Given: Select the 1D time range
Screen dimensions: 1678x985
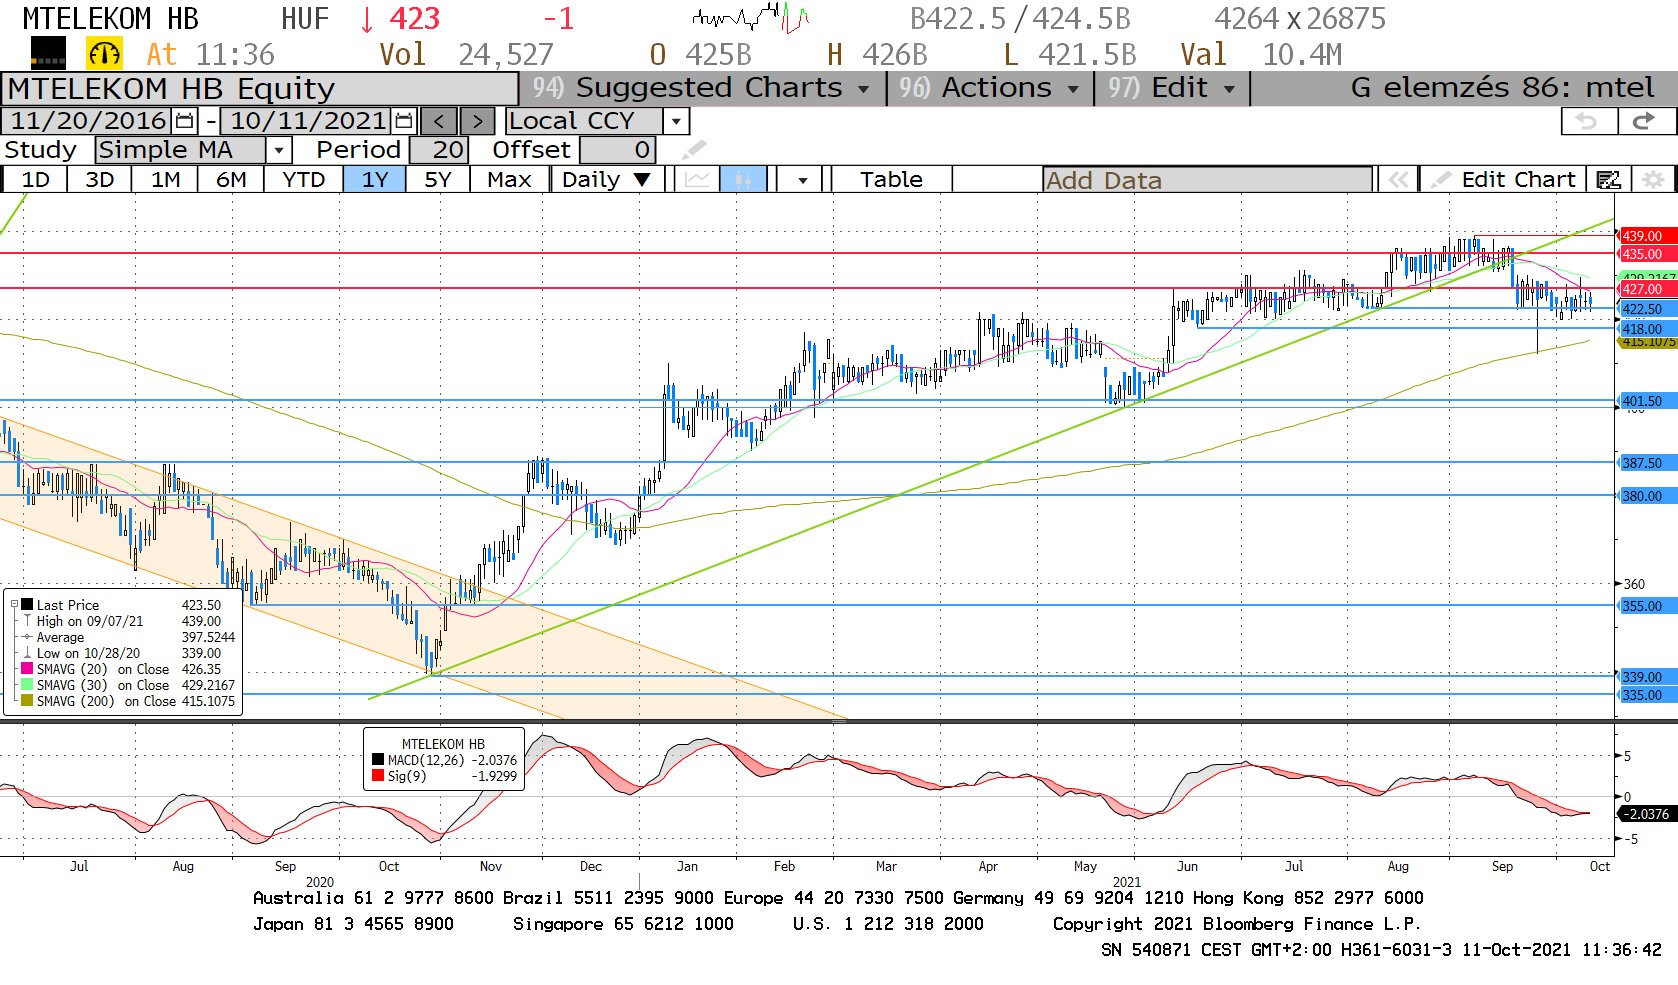Looking at the screenshot, I should [35, 179].
